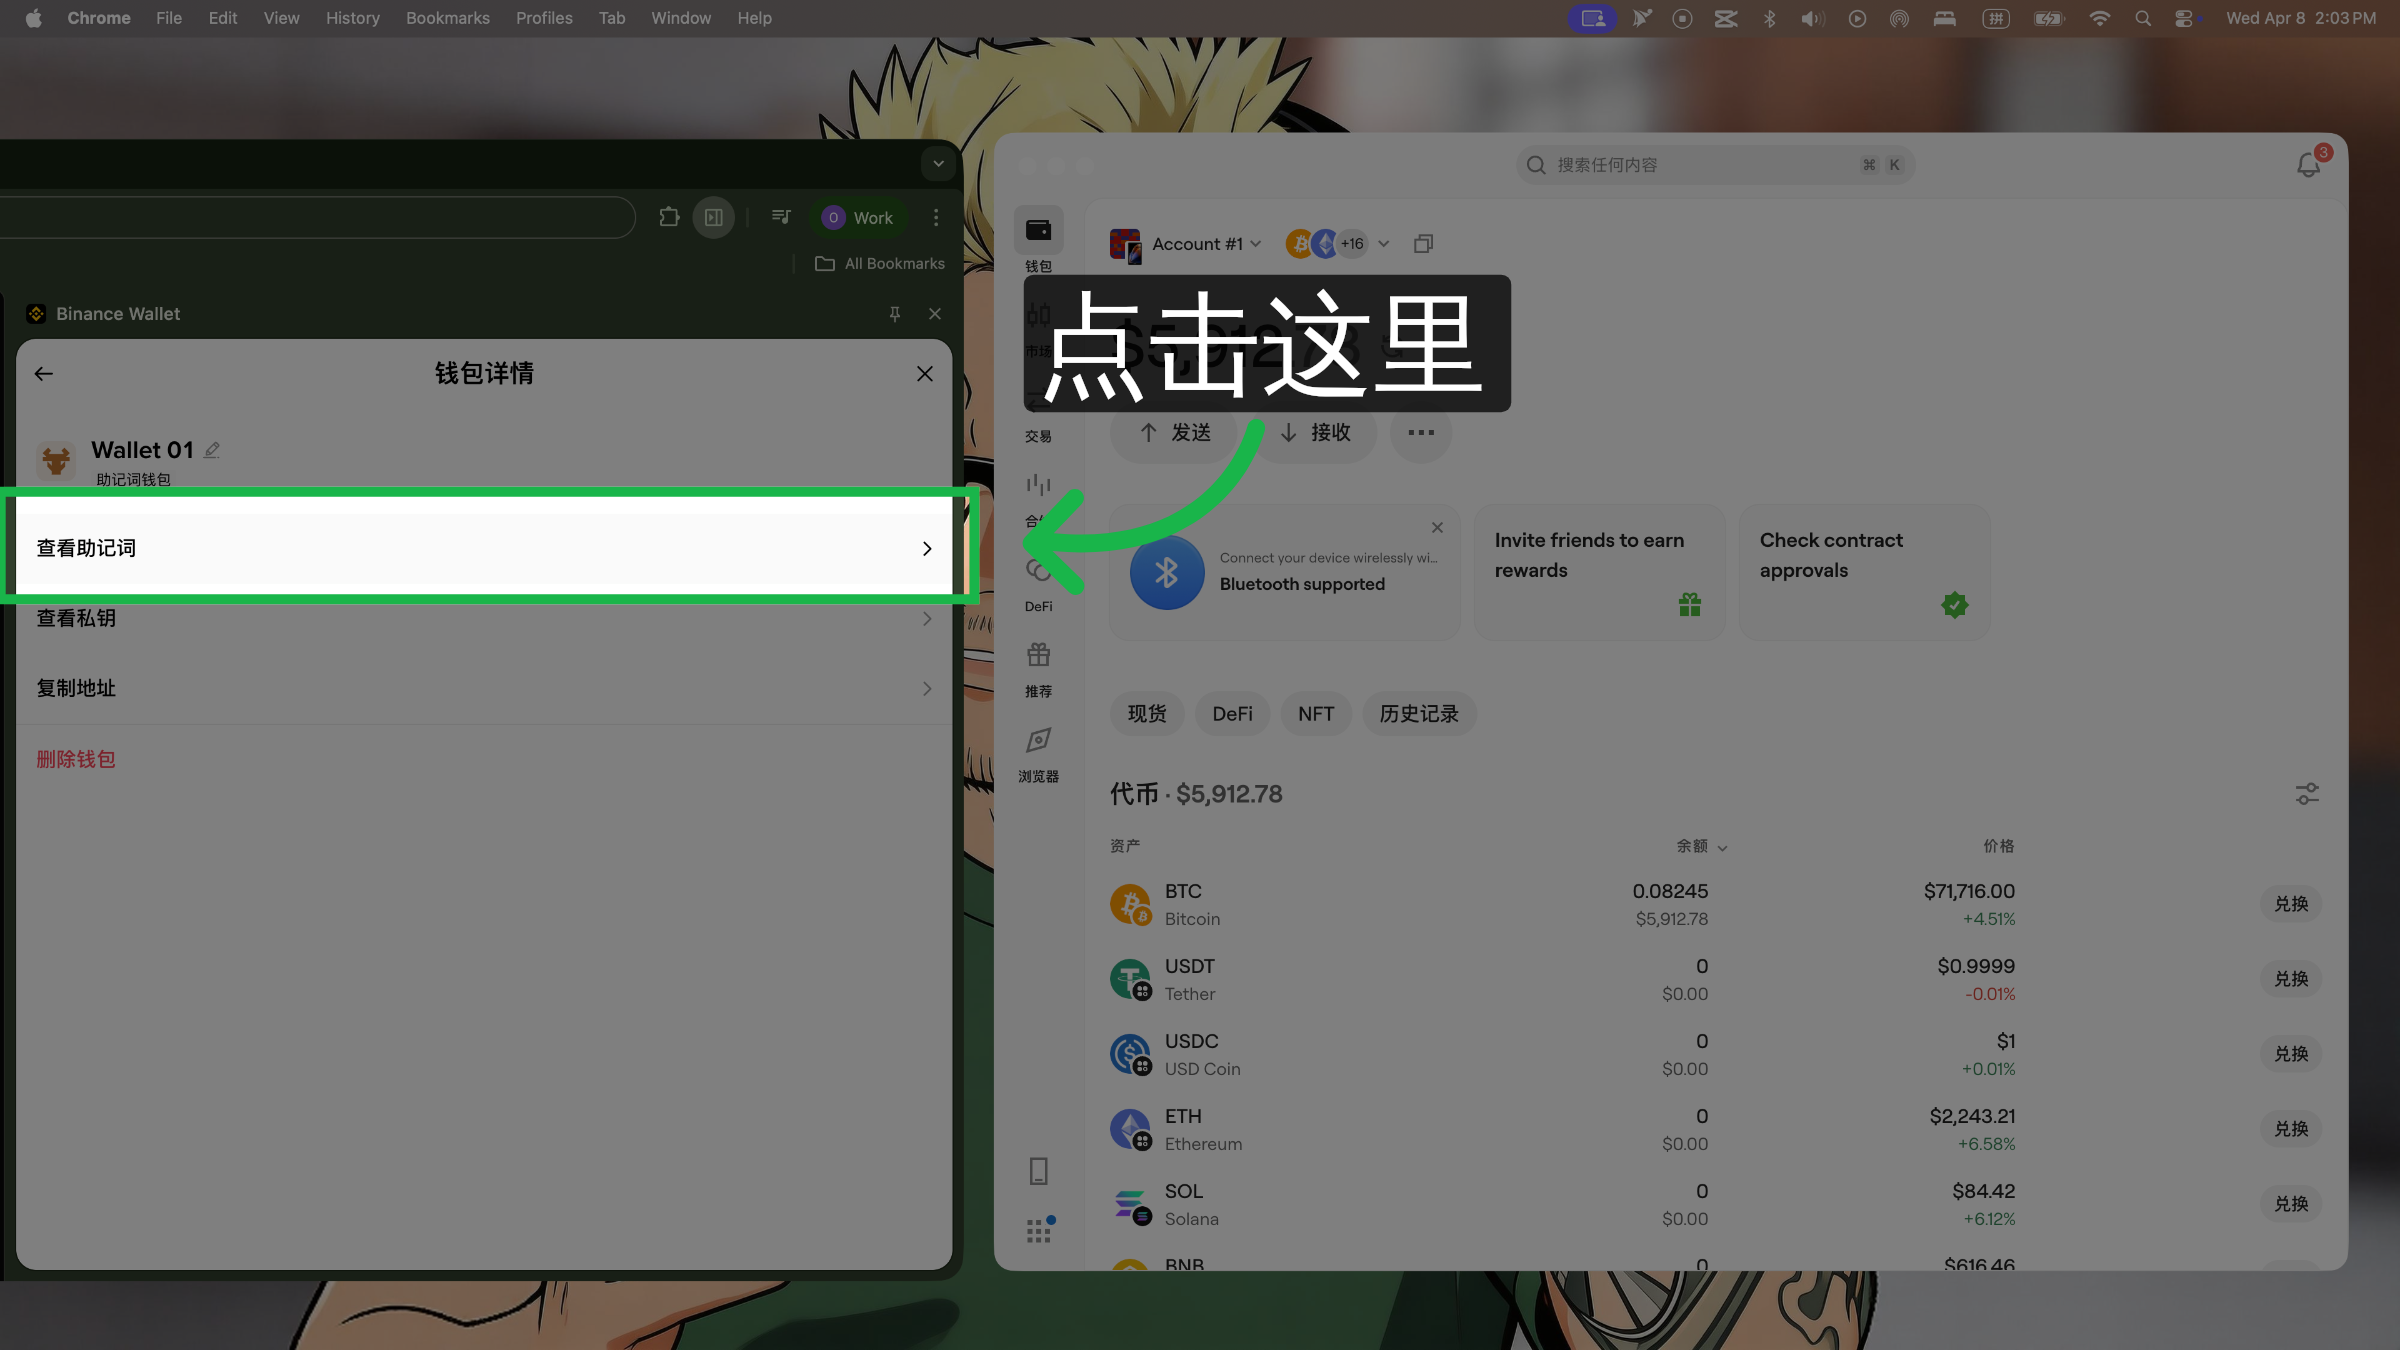The height and width of the screenshot is (1350, 2400).
Task: Open more actions ellipsis button
Action: pos(1421,432)
